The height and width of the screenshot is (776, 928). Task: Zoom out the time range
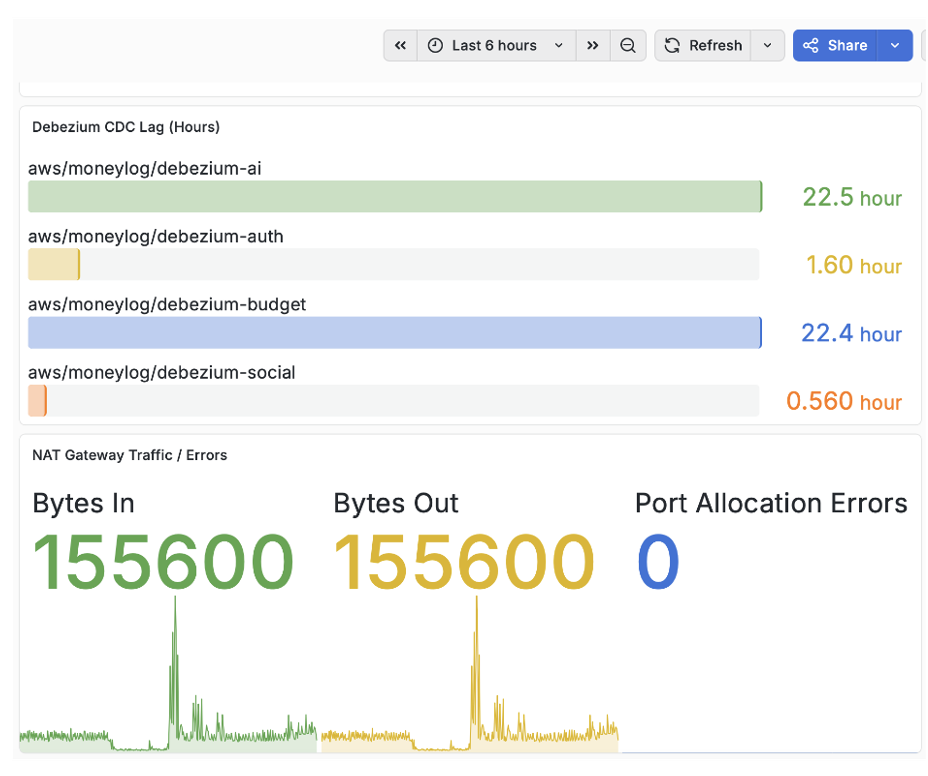pyautogui.click(x=628, y=46)
